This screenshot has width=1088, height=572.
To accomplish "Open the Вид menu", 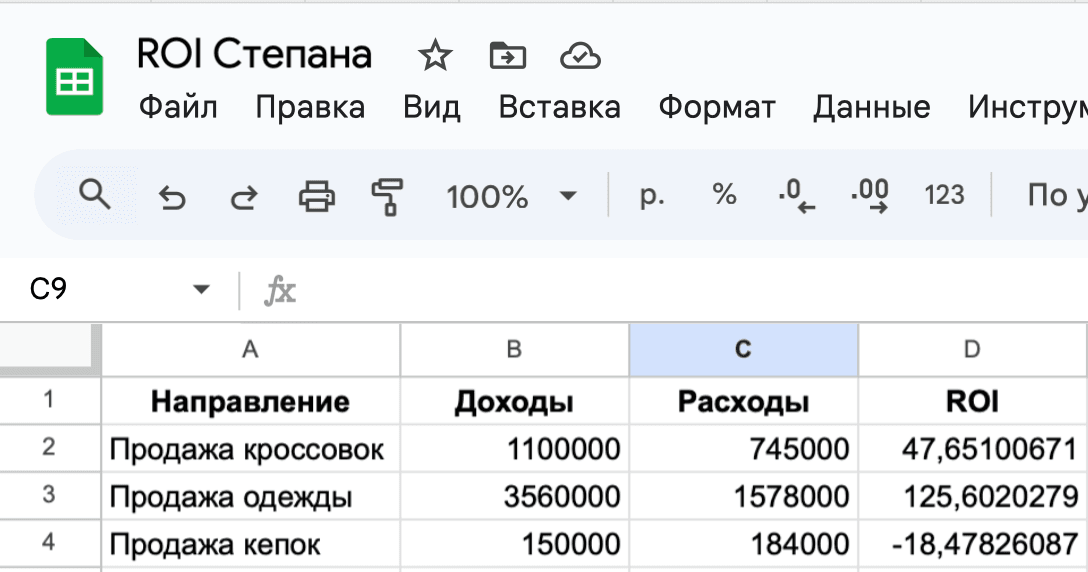I will click(432, 108).
